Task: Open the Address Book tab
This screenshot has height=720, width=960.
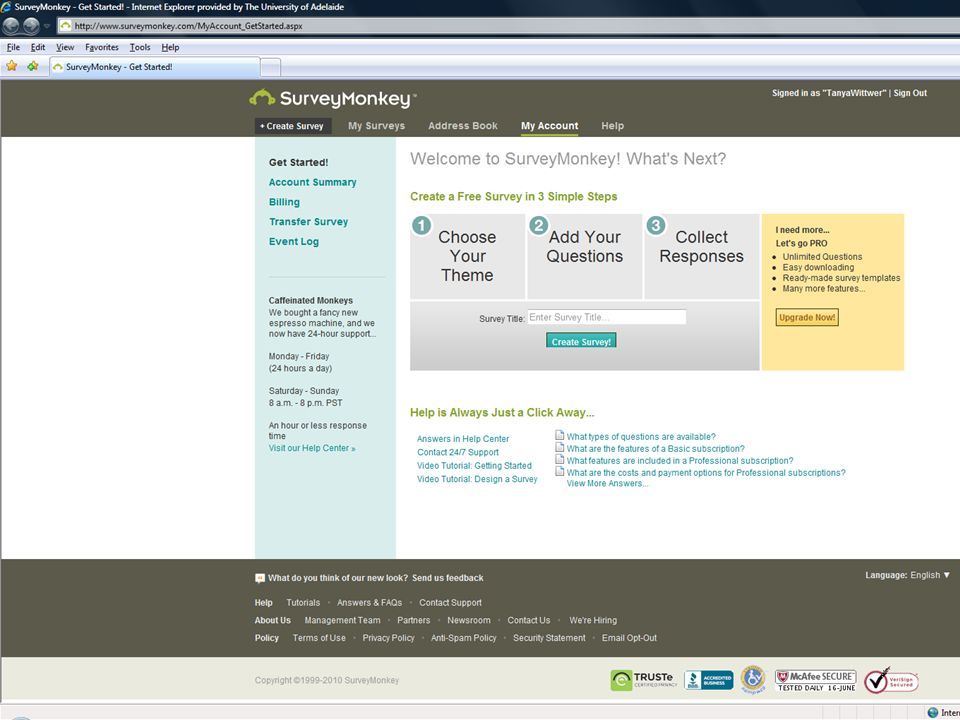Action: pyautogui.click(x=463, y=126)
